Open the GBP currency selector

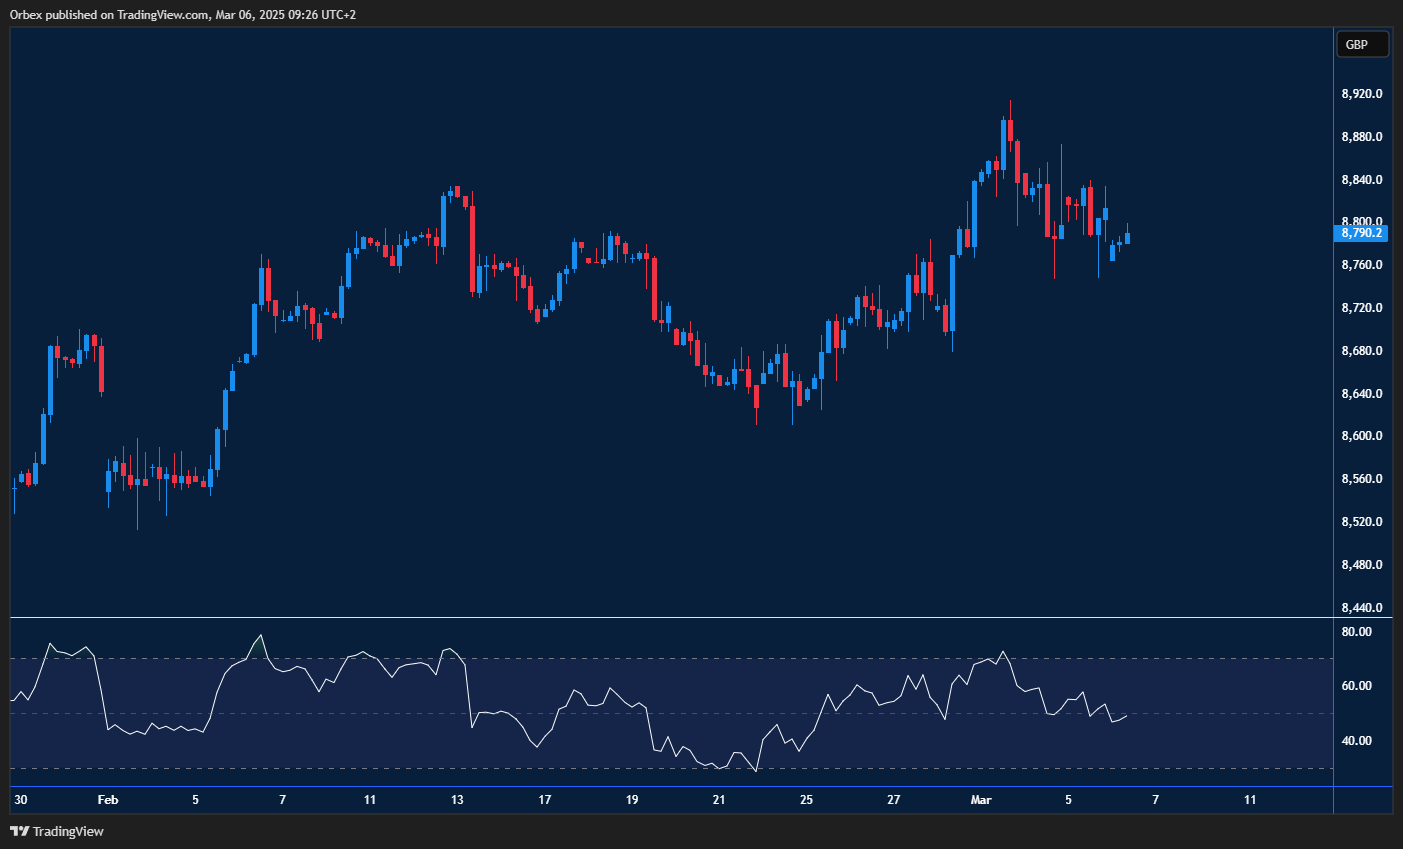[1361, 44]
